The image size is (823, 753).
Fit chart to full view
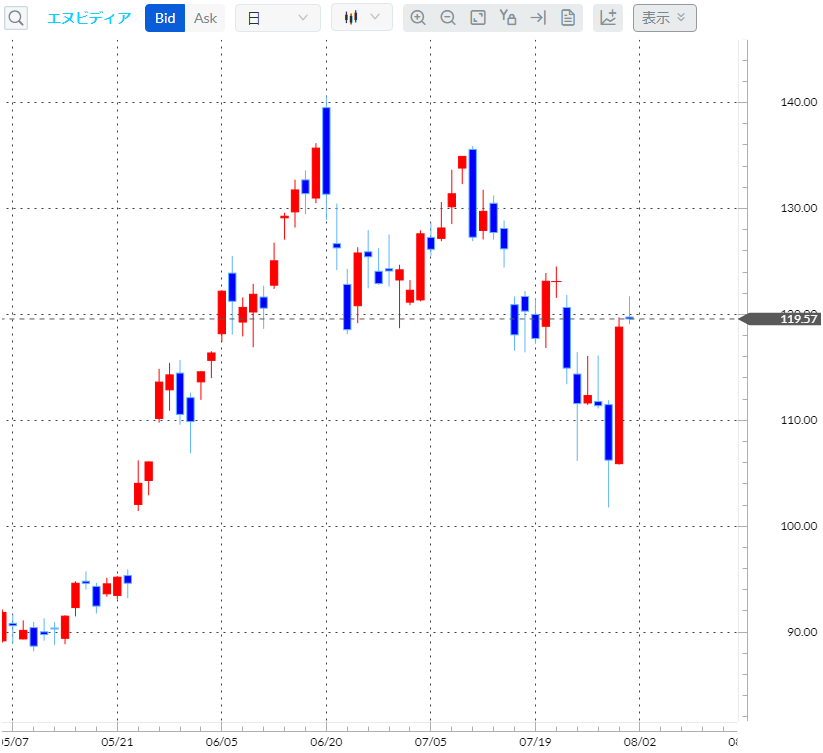(x=478, y=18)
